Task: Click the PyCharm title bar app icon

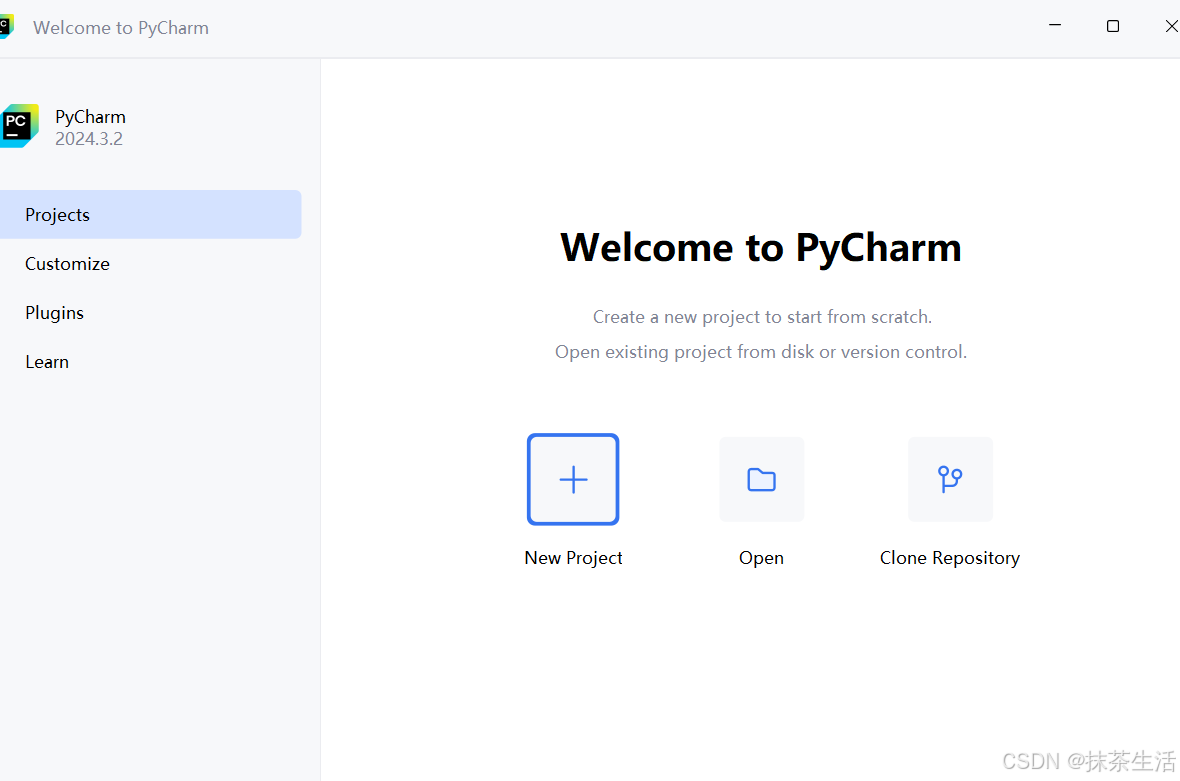Action: click(x=7, y=26)
